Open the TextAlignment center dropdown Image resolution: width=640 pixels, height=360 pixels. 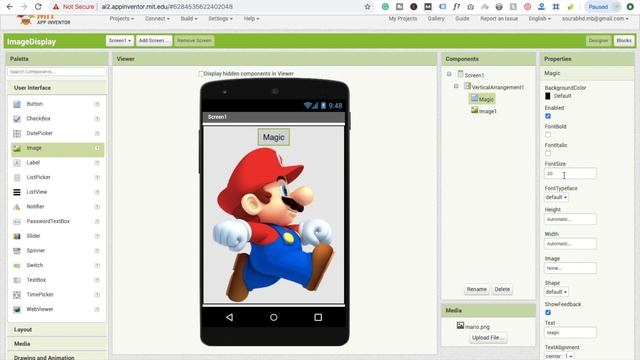coord(559,356)
